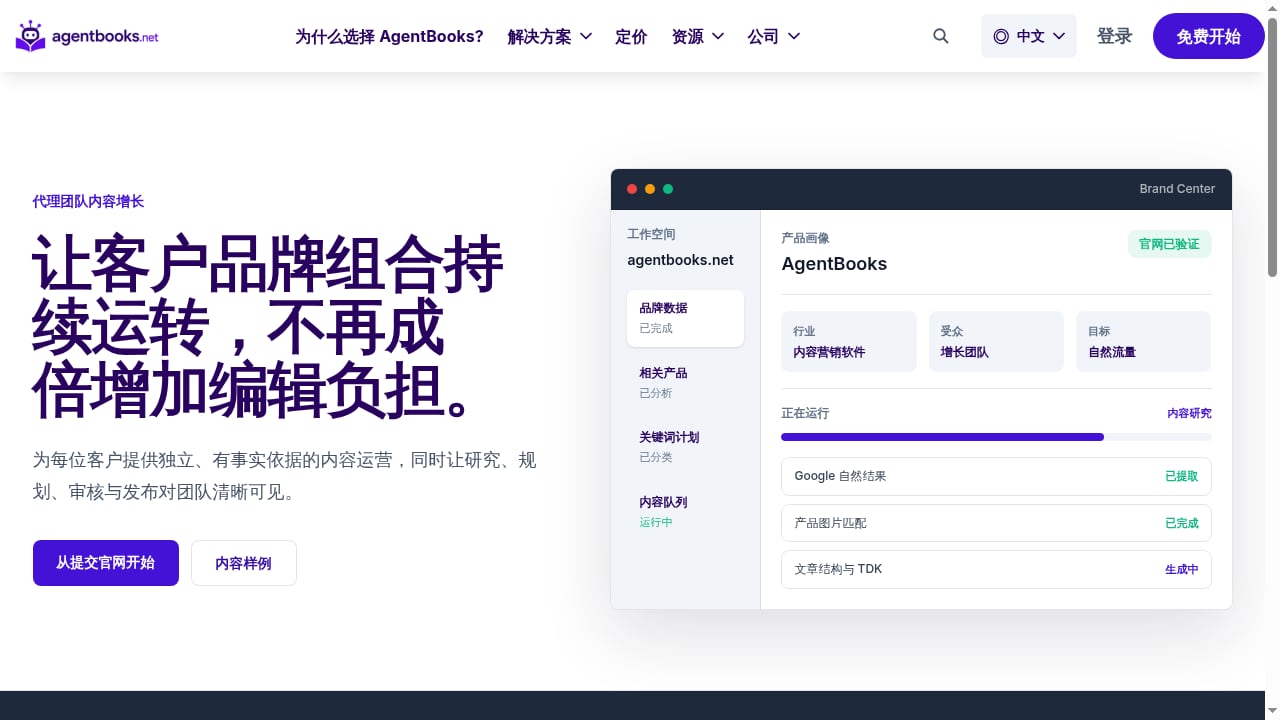
Task: Open 为什么选择 AgentBooks? menu item
Action: tap(389, 36)
